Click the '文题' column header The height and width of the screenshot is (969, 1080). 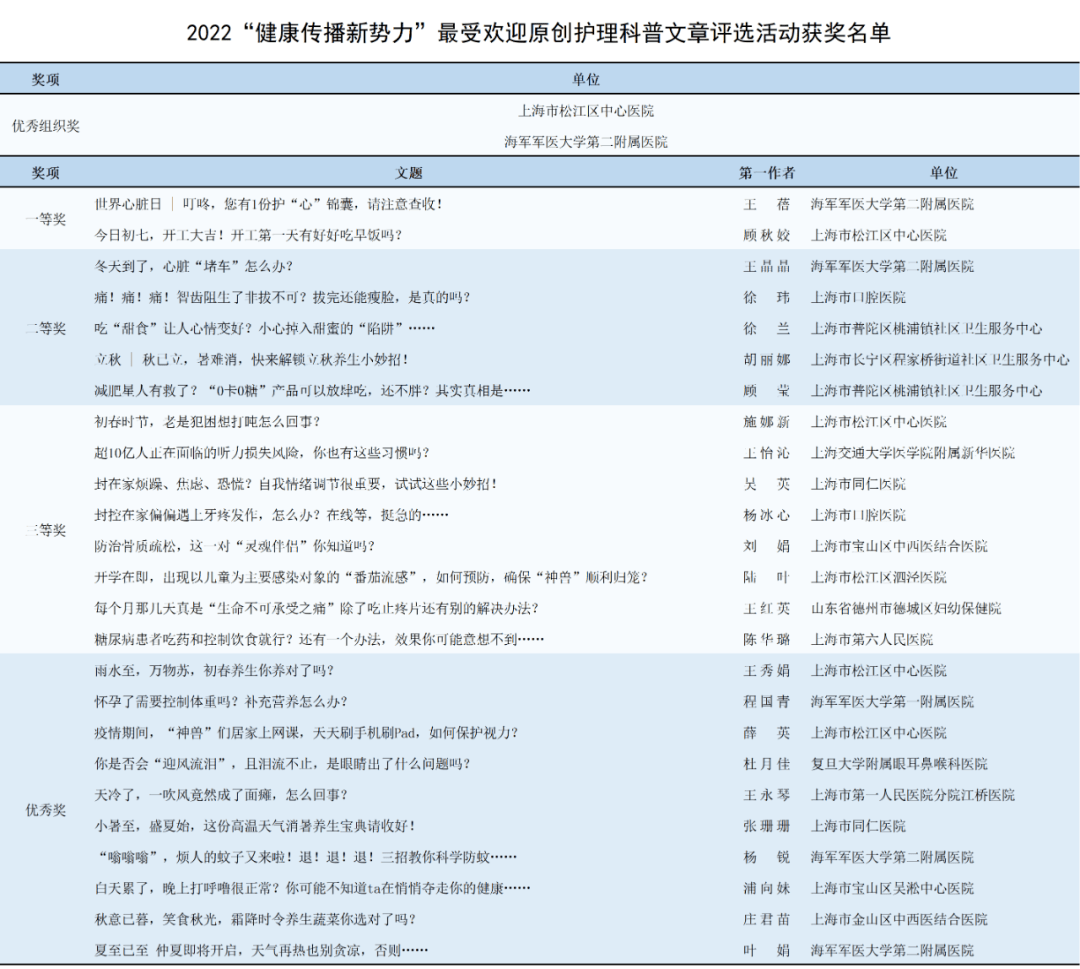(408, 173)
